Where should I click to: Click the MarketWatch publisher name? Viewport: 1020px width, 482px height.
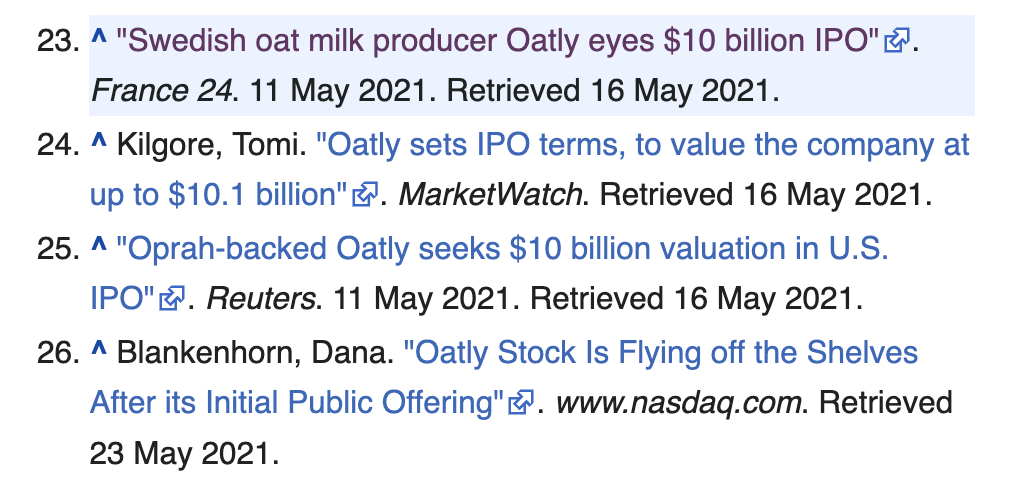490,195
